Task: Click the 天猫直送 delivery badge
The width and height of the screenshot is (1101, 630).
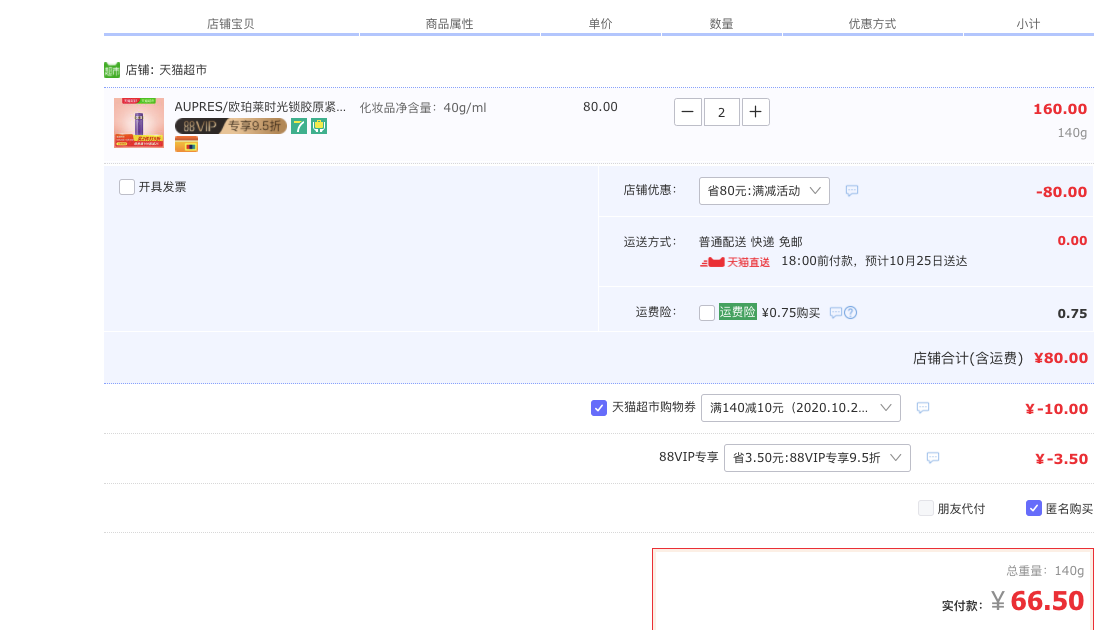Action: click(x=734, y=262)
